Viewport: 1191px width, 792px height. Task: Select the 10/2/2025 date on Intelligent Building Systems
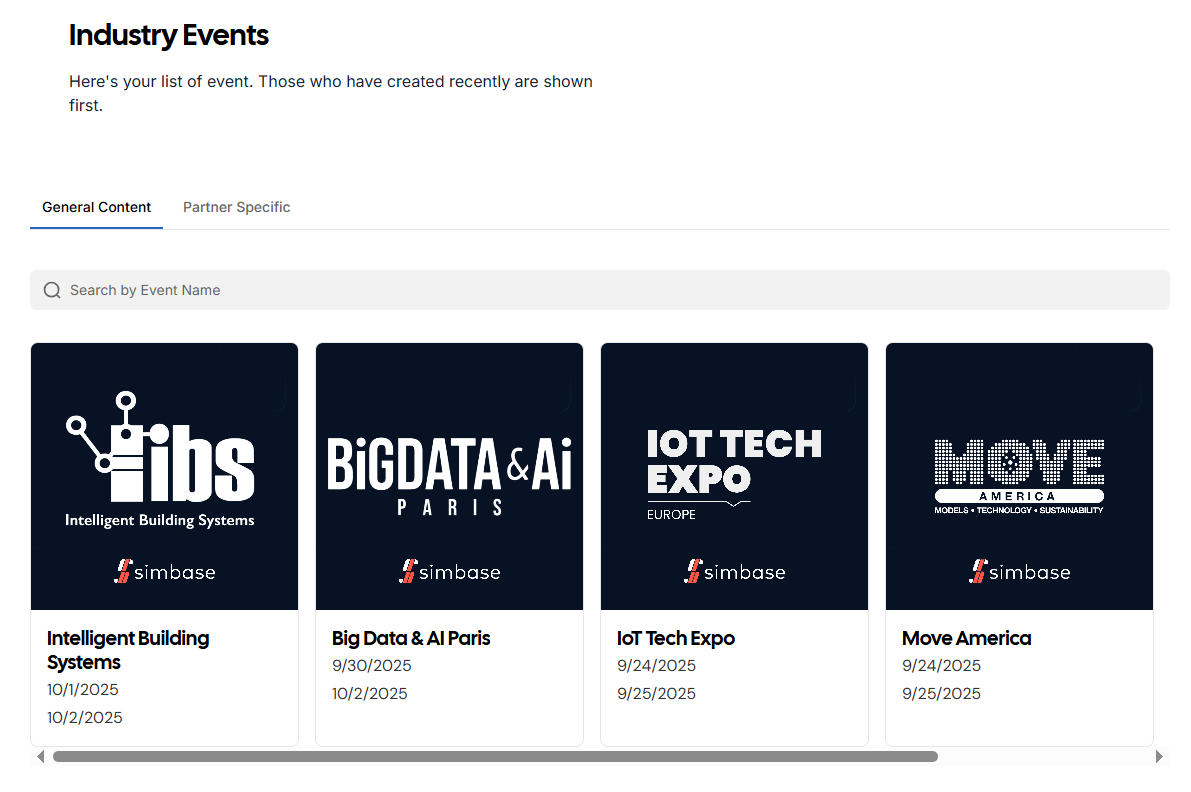pos(84,718)
